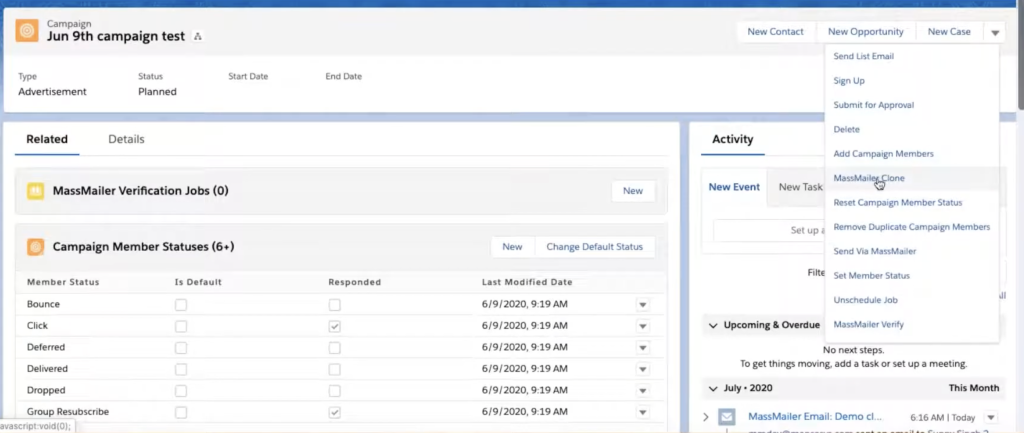Click the Advertisement type value

pyautogui.click(x=52, y=91)
